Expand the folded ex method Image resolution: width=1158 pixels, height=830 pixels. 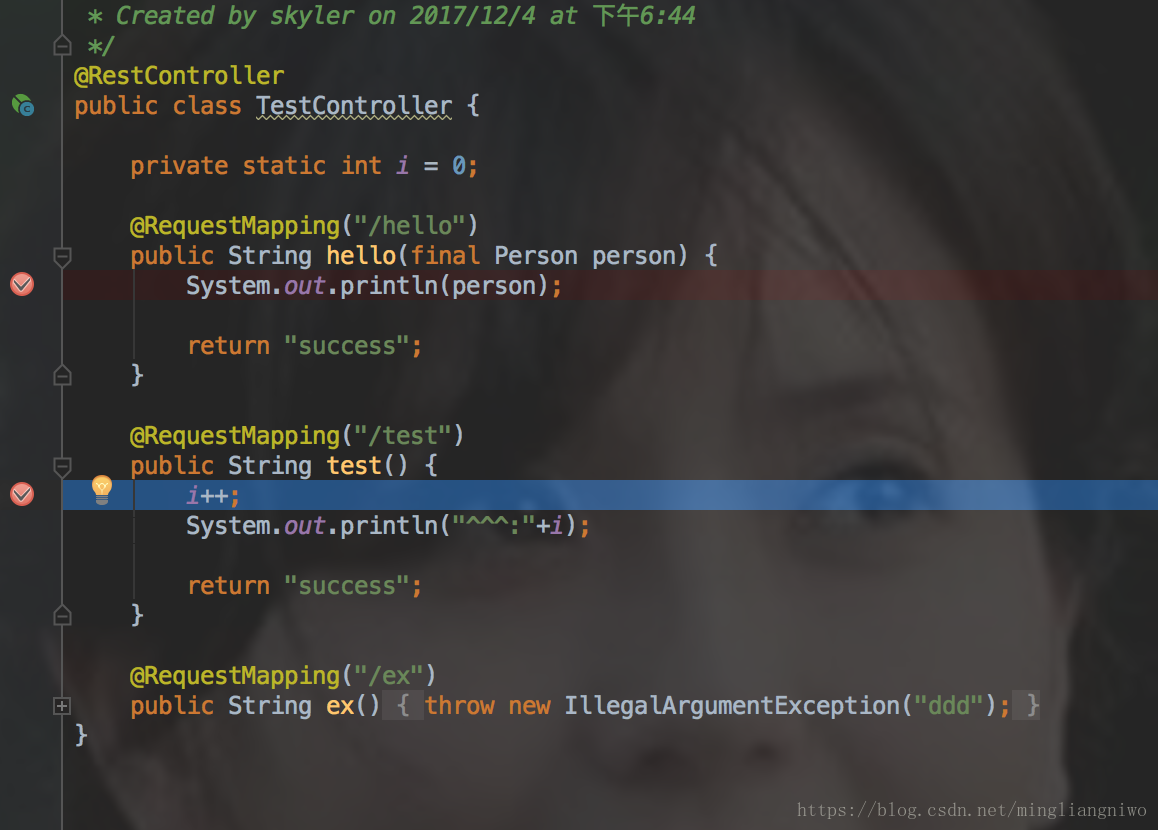pos(62,706)
